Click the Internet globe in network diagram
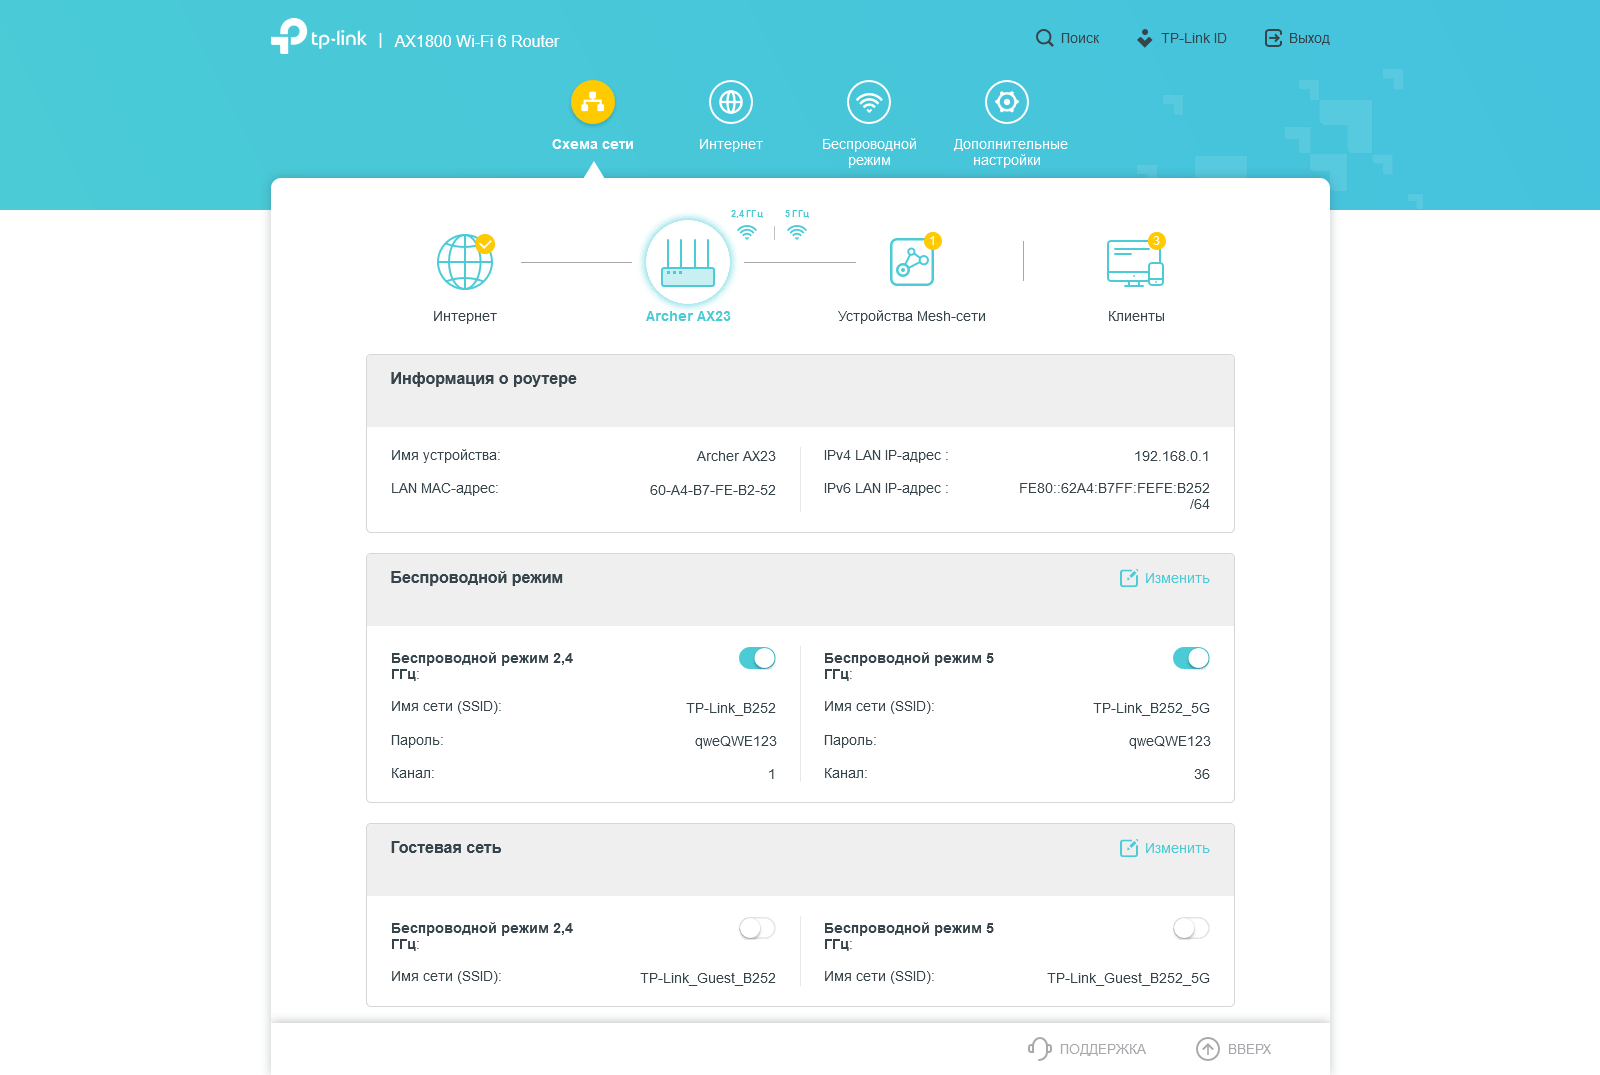 pyautogui.click(x=465, y=262)
